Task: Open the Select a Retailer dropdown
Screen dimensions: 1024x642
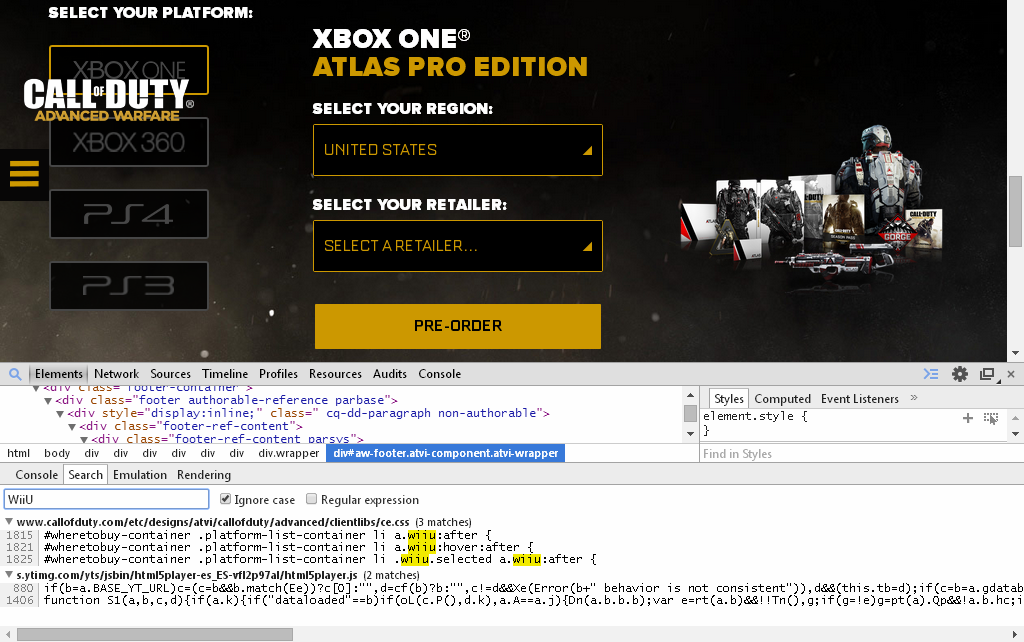Action: (x=458, y=246)
